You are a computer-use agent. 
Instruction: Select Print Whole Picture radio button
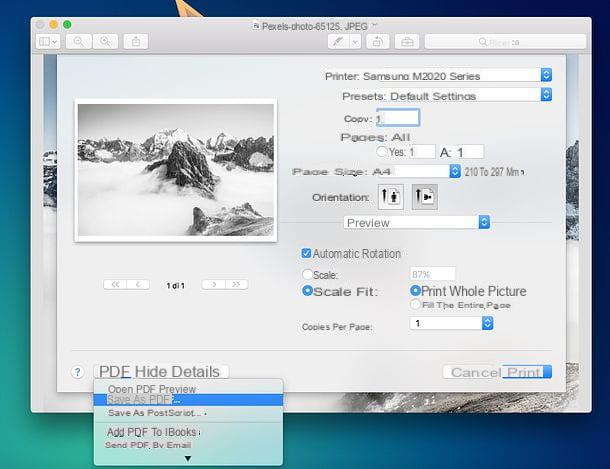415,290
